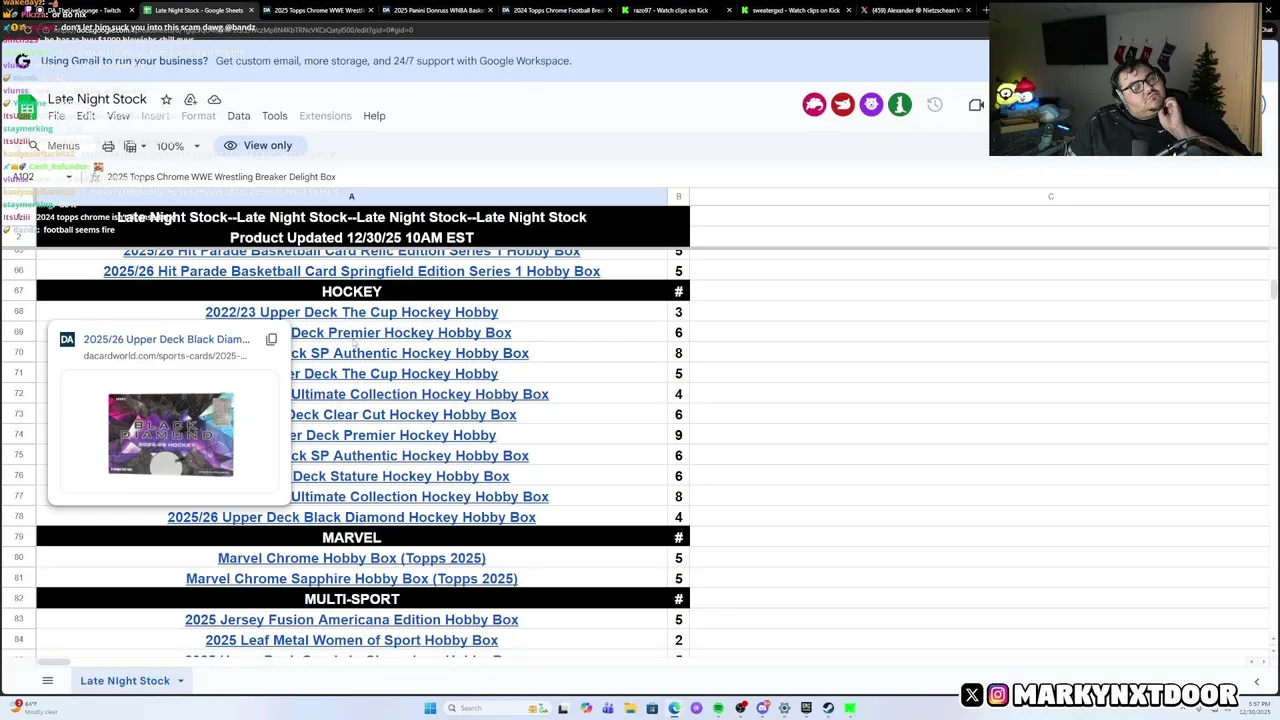Screen dimensions: 1280x720
Task: Open Hit Parade Springfield Edition Series 1 link
Action: coord(351,271)
